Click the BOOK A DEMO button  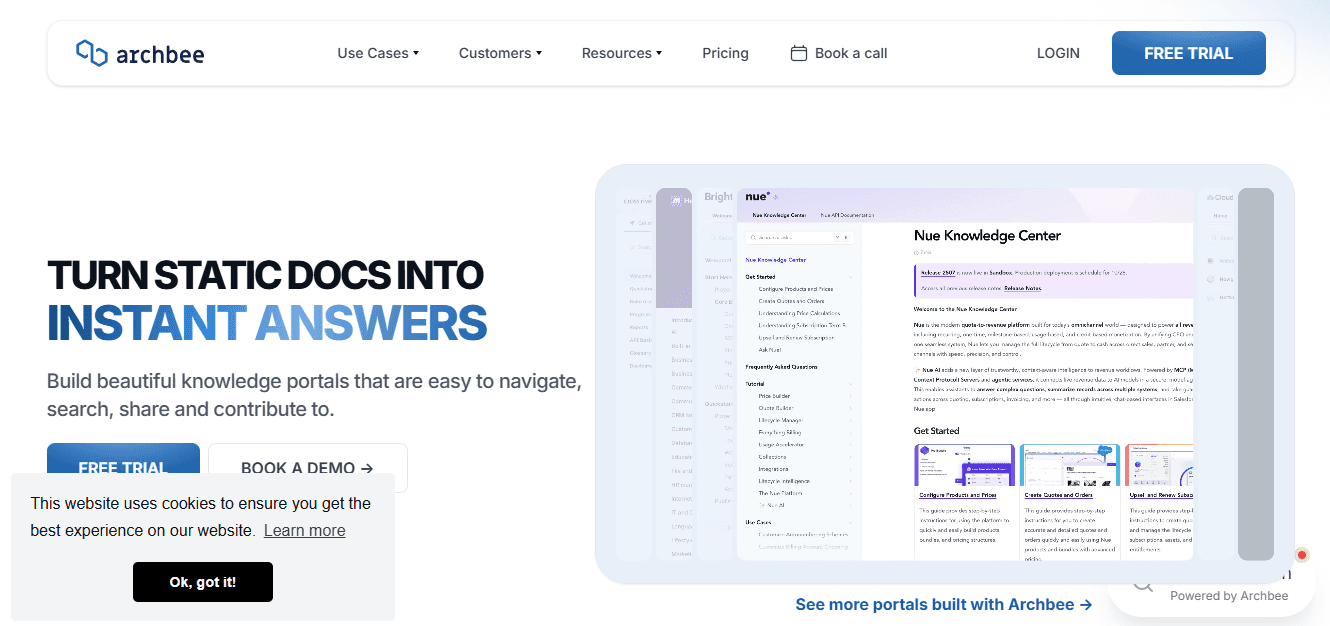click(x=307, y=467)
